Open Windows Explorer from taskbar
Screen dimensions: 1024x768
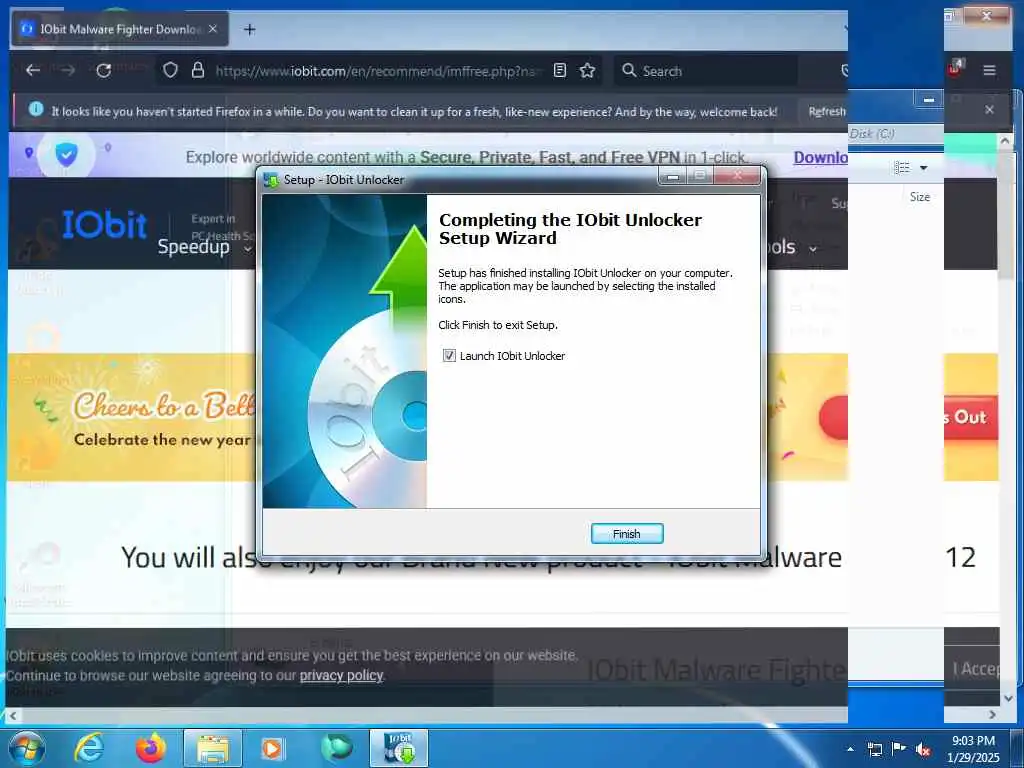tap(213, 748)
